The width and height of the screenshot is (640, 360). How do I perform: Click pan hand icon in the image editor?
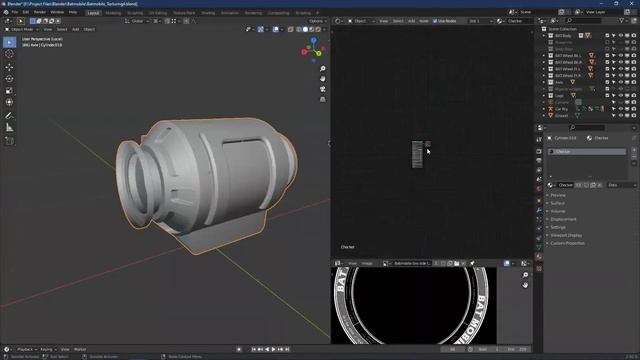(525, 285)
